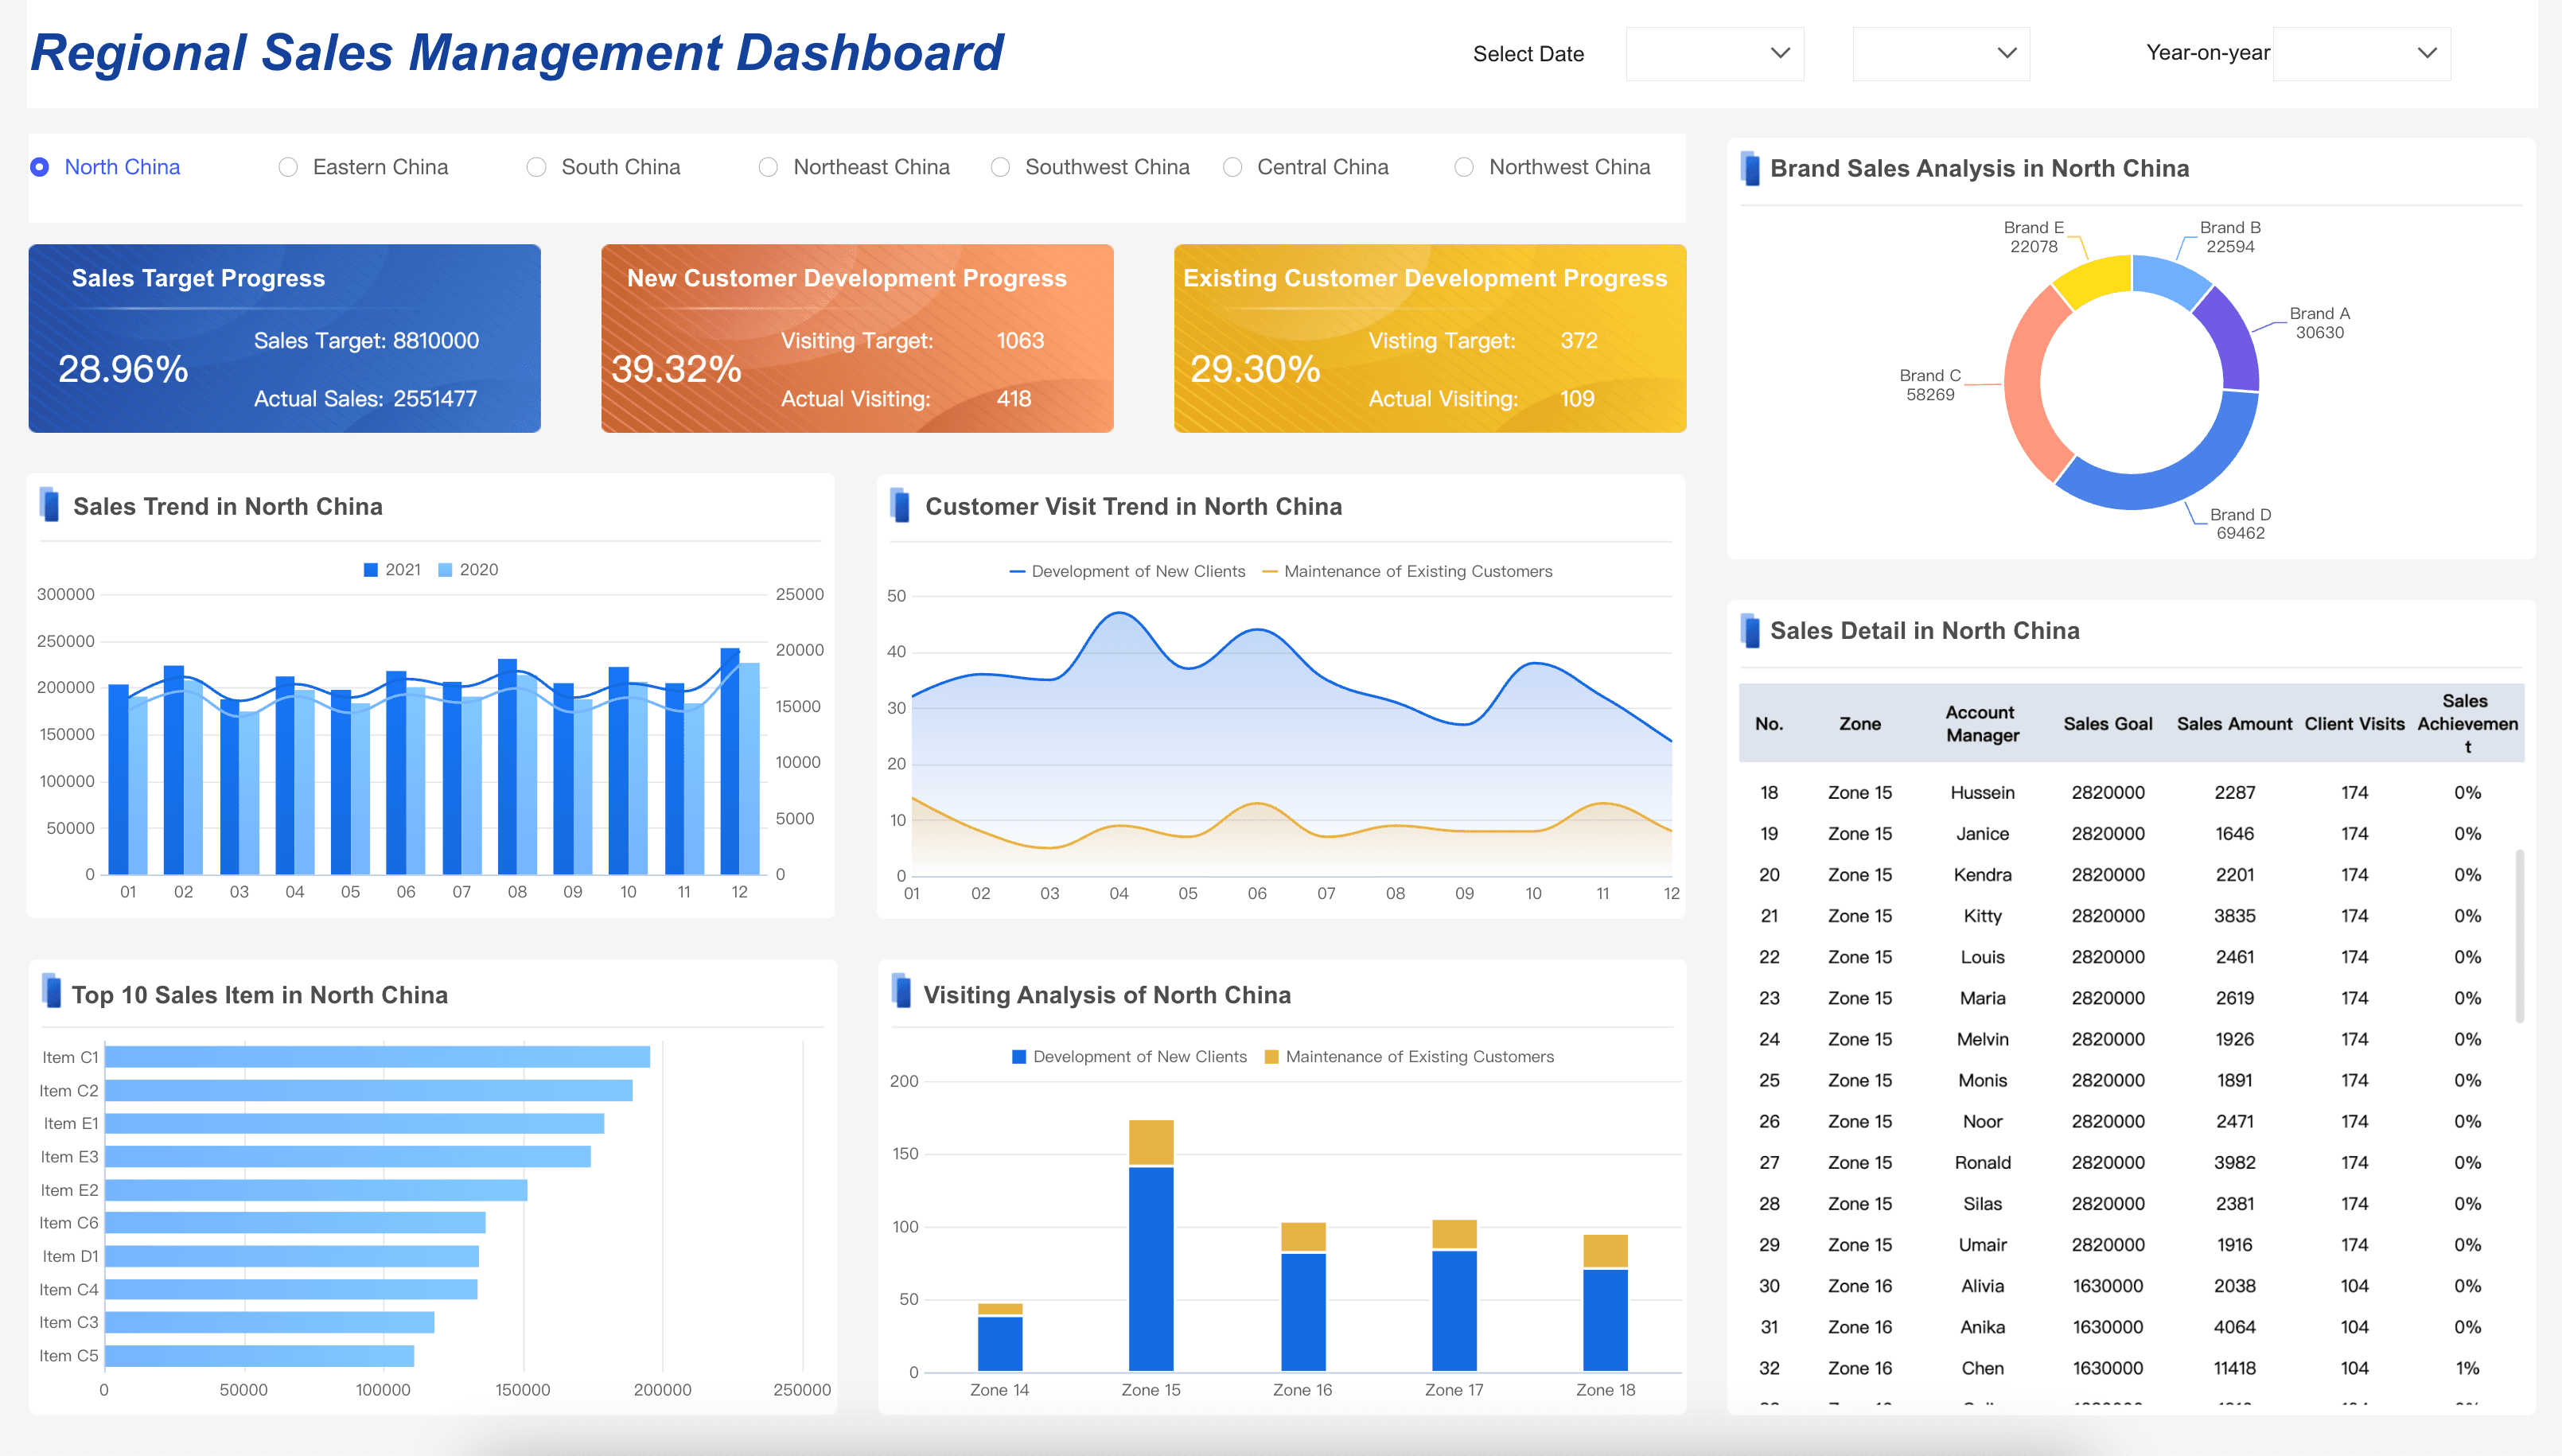This screenshot has width=2562, height=1456.
Task: Click the Item C1 bar
Action: point(377,1057)
